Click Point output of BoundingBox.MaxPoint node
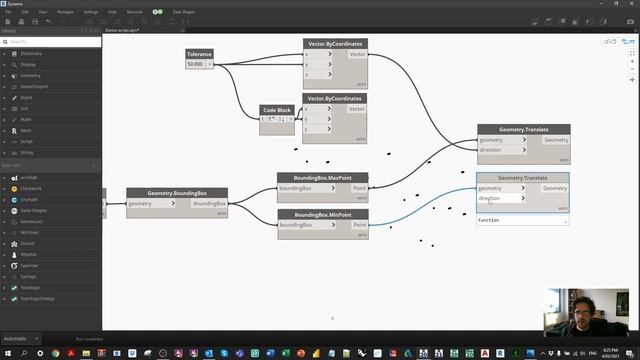This screenshot has height=360, width=640. point(360,188)
